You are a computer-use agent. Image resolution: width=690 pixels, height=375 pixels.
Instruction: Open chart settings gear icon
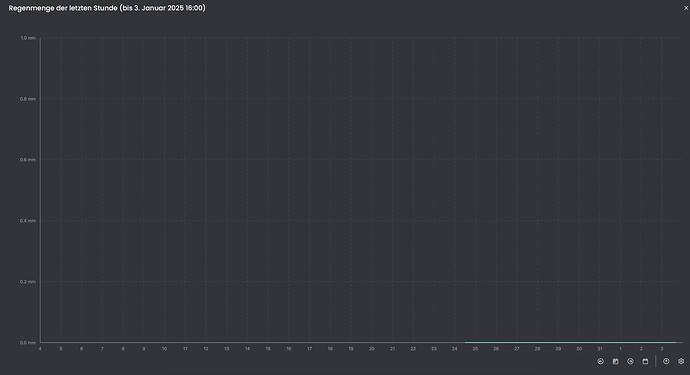681,361
